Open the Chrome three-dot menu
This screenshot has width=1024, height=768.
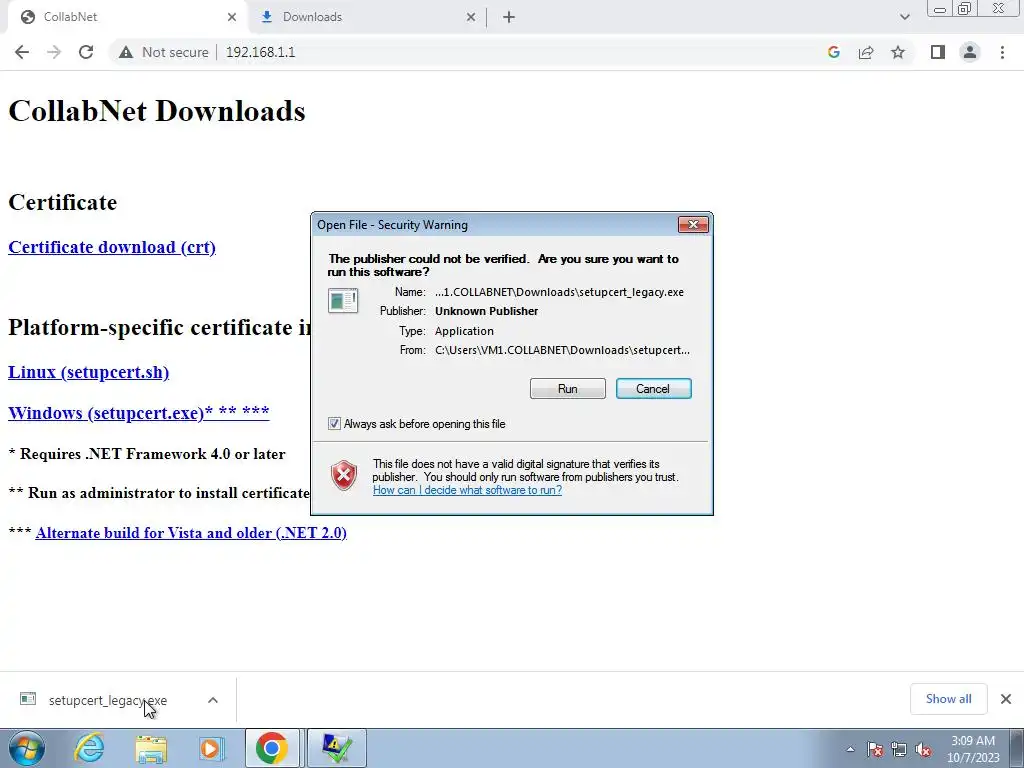pos(1002,52)
